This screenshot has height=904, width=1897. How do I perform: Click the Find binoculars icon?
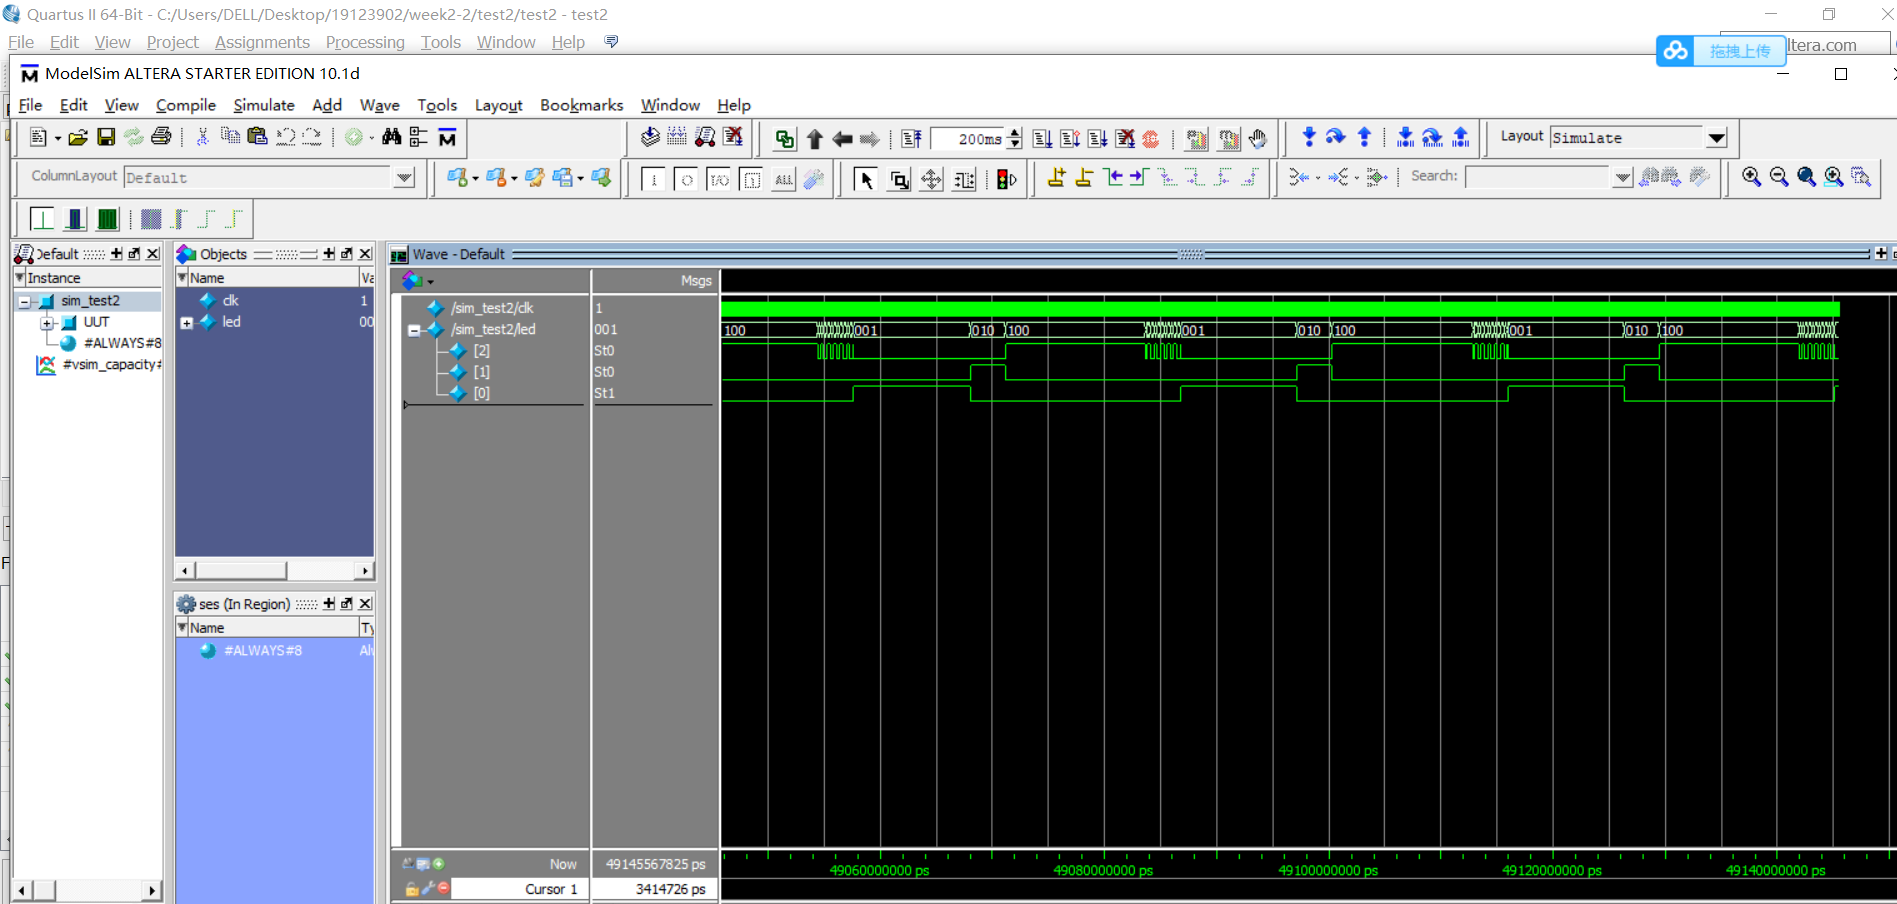[392, 137]
